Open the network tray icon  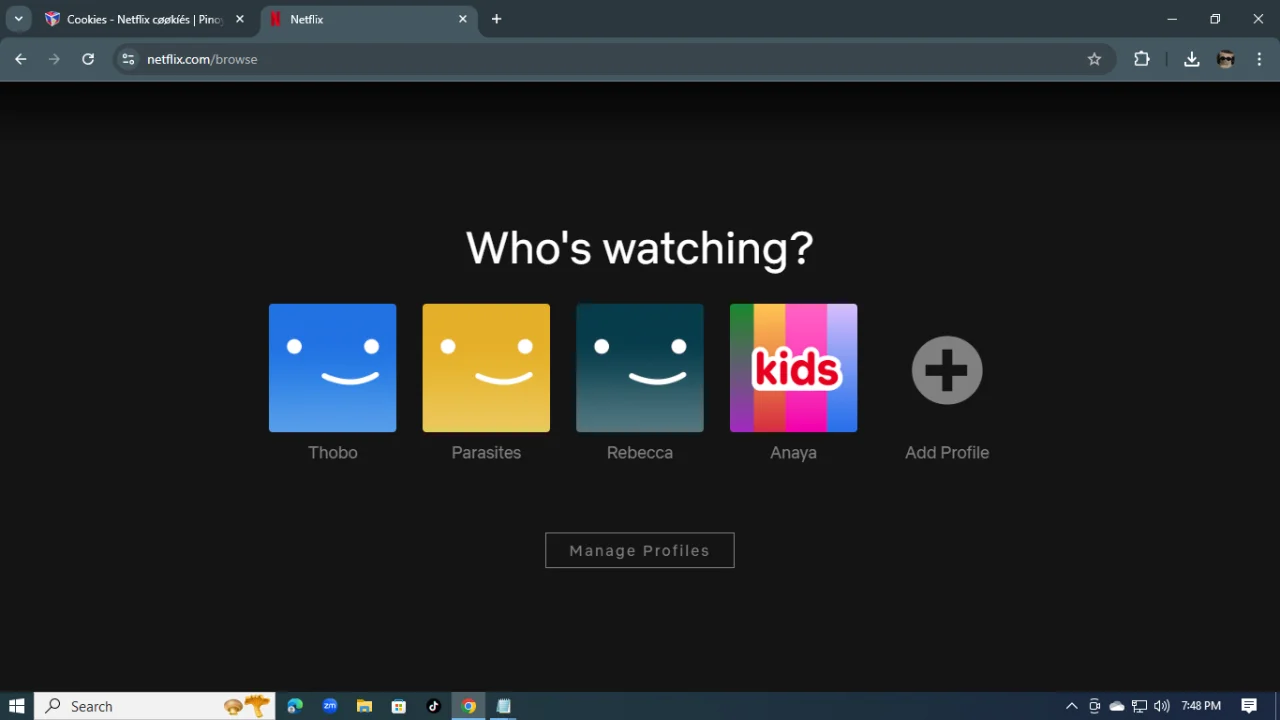point(1139,706)
